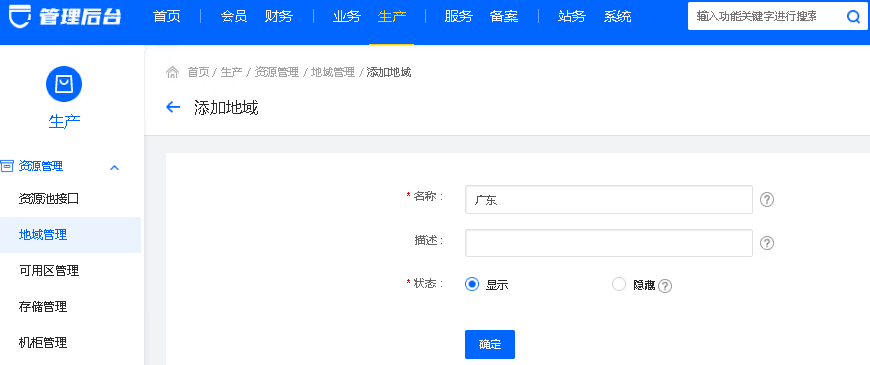Click the home icon in breadcrumb
The image size is (870, 365).
[173, 72]
